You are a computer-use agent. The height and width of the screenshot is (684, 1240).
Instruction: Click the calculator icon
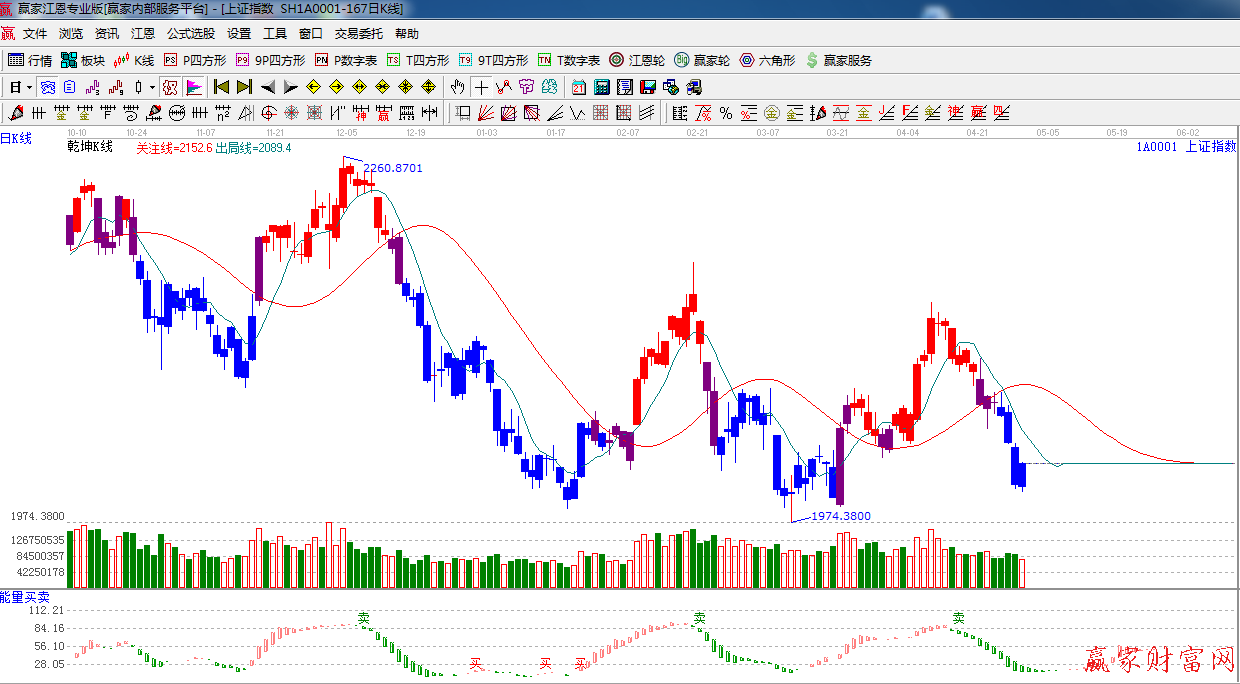pyautogui.click(x=601, y=87)
